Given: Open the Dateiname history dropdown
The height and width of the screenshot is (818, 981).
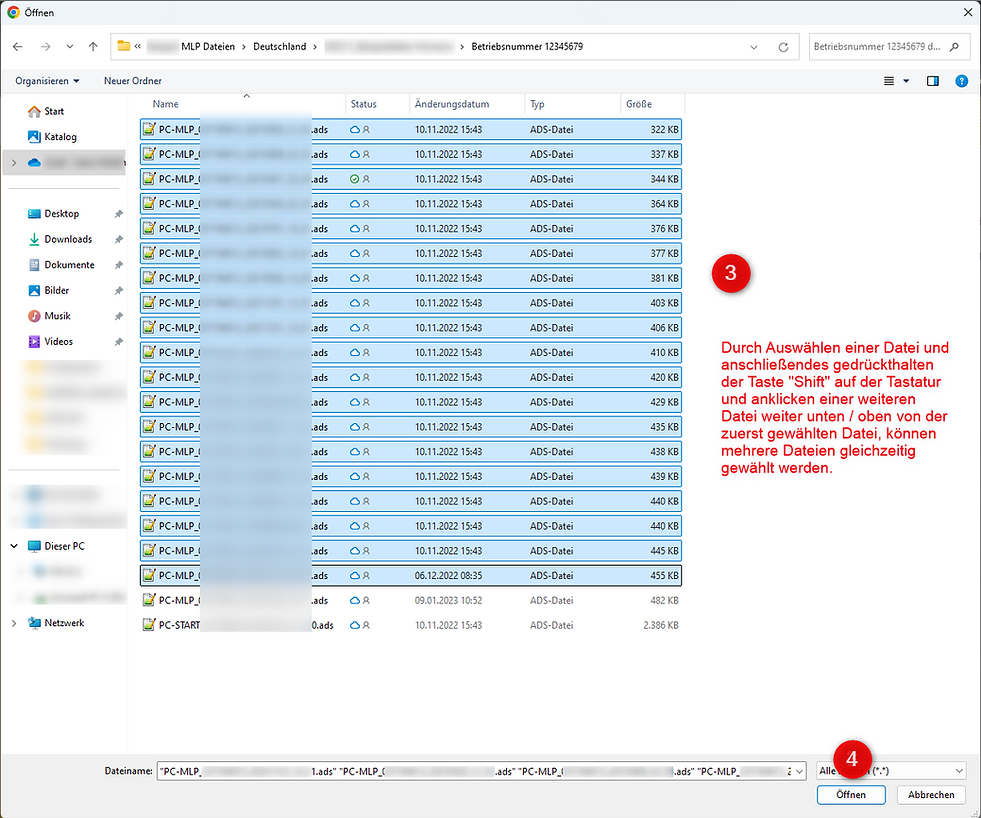Looking at the screenshot, I should [x=800, y=771].
